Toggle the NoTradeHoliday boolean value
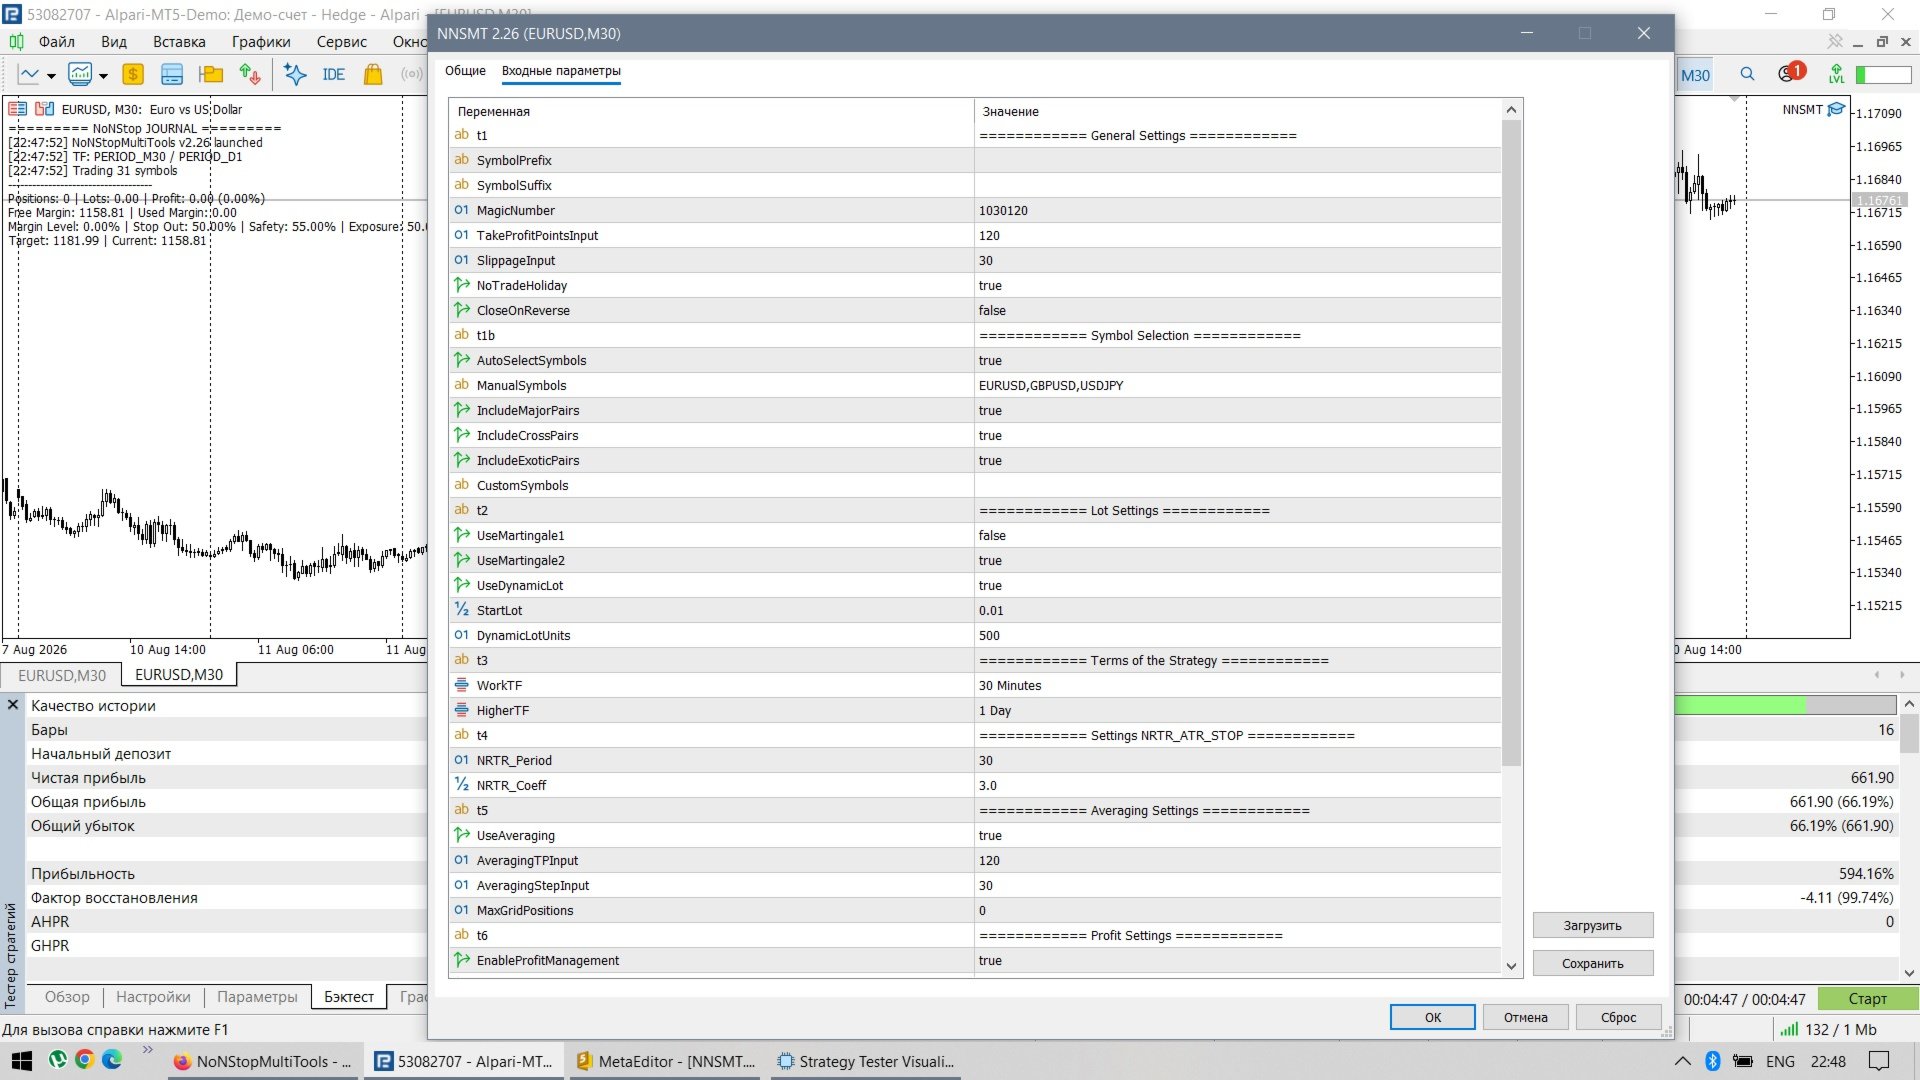 click(x=1237, y=285)
